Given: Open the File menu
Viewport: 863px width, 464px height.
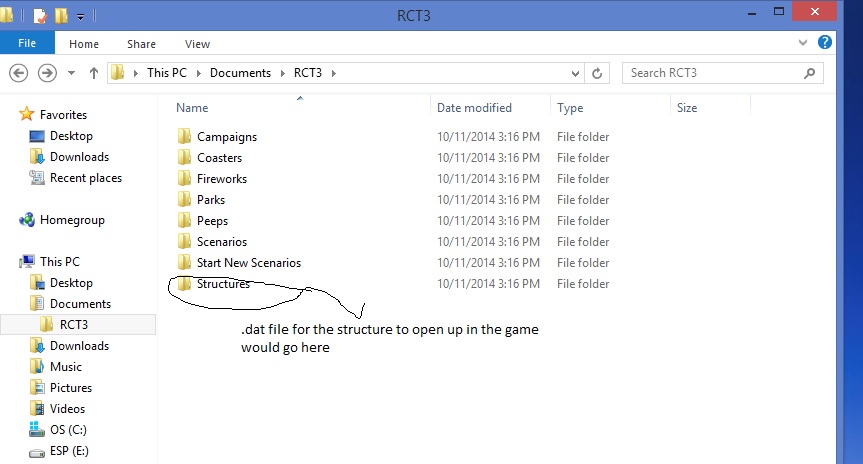Looking at the screenshot, I should point(27,44).
